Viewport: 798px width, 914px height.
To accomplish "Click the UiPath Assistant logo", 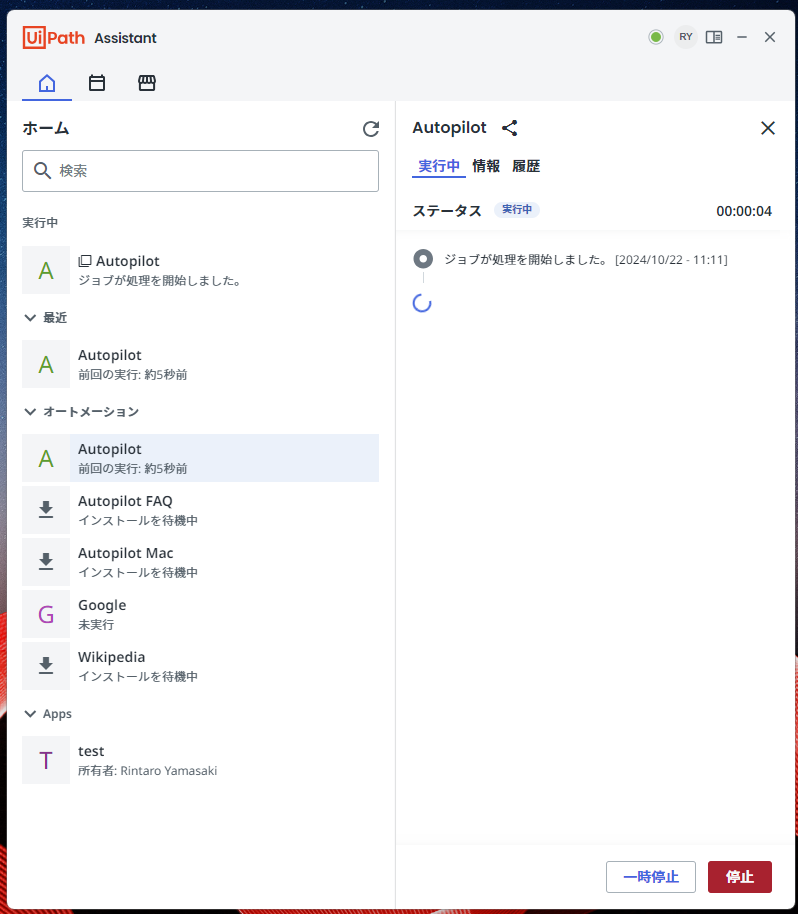I will tap(90, 38).
